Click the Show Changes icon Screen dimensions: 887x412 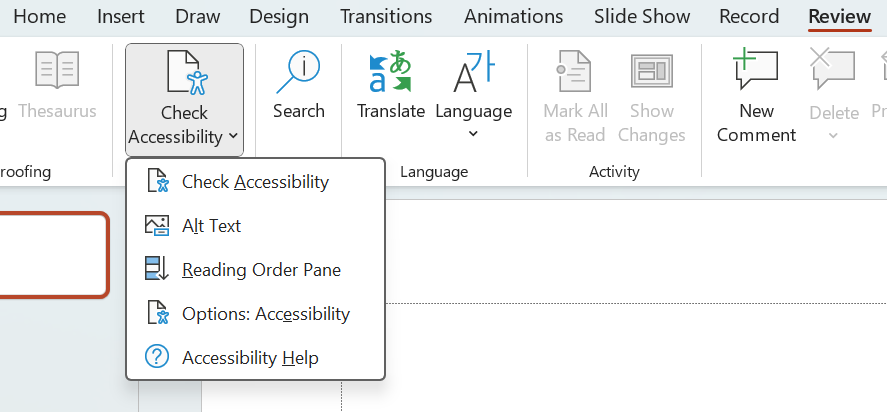coord(651,71)
